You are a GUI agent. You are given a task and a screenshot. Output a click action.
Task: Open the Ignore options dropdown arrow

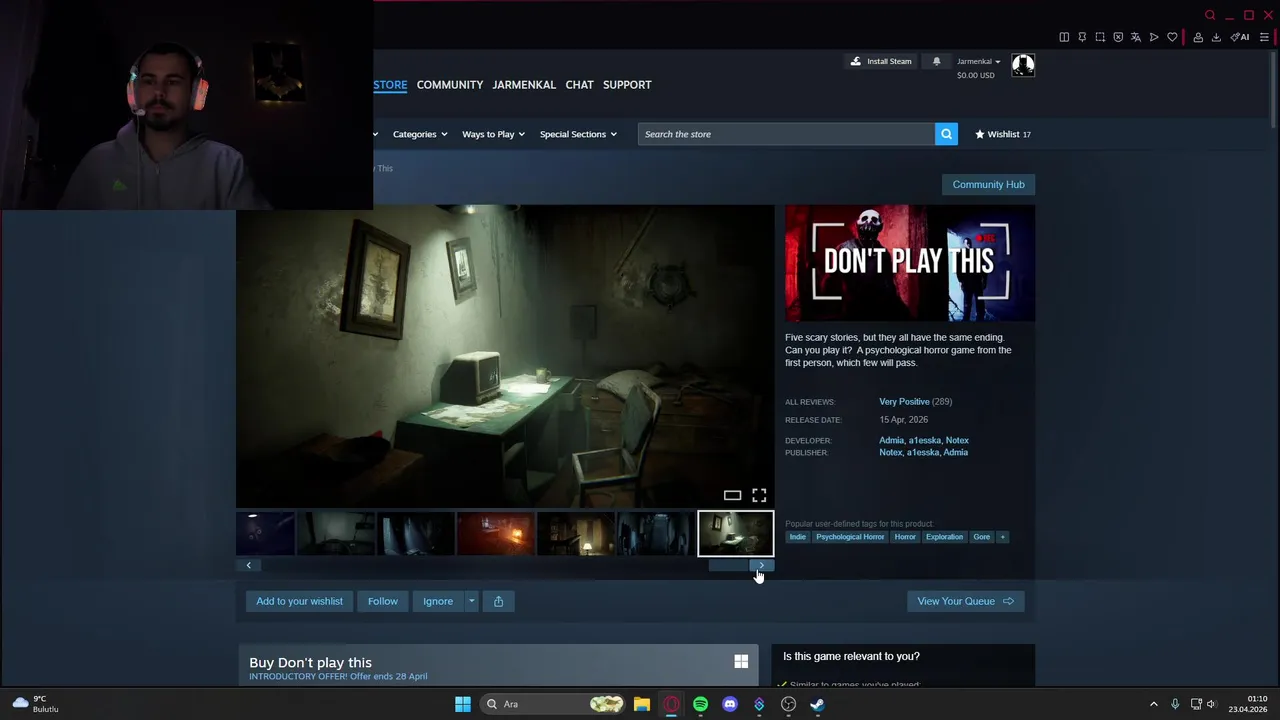click(x=471, y=601)
